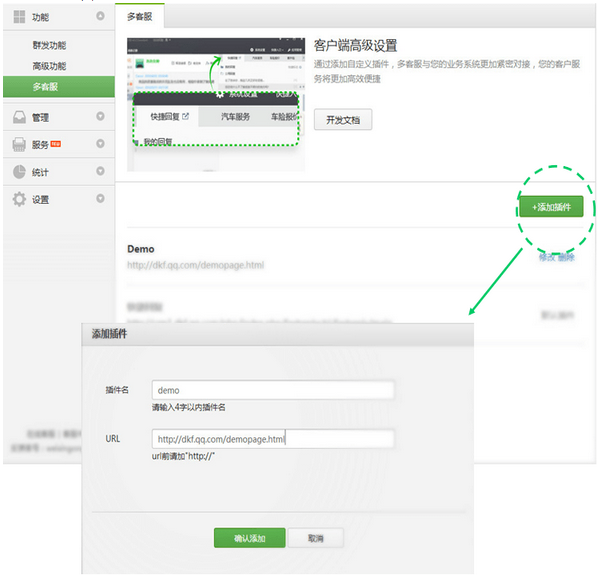
Task: Select the 多客服 sidebar item
Action: click(59, 86)
